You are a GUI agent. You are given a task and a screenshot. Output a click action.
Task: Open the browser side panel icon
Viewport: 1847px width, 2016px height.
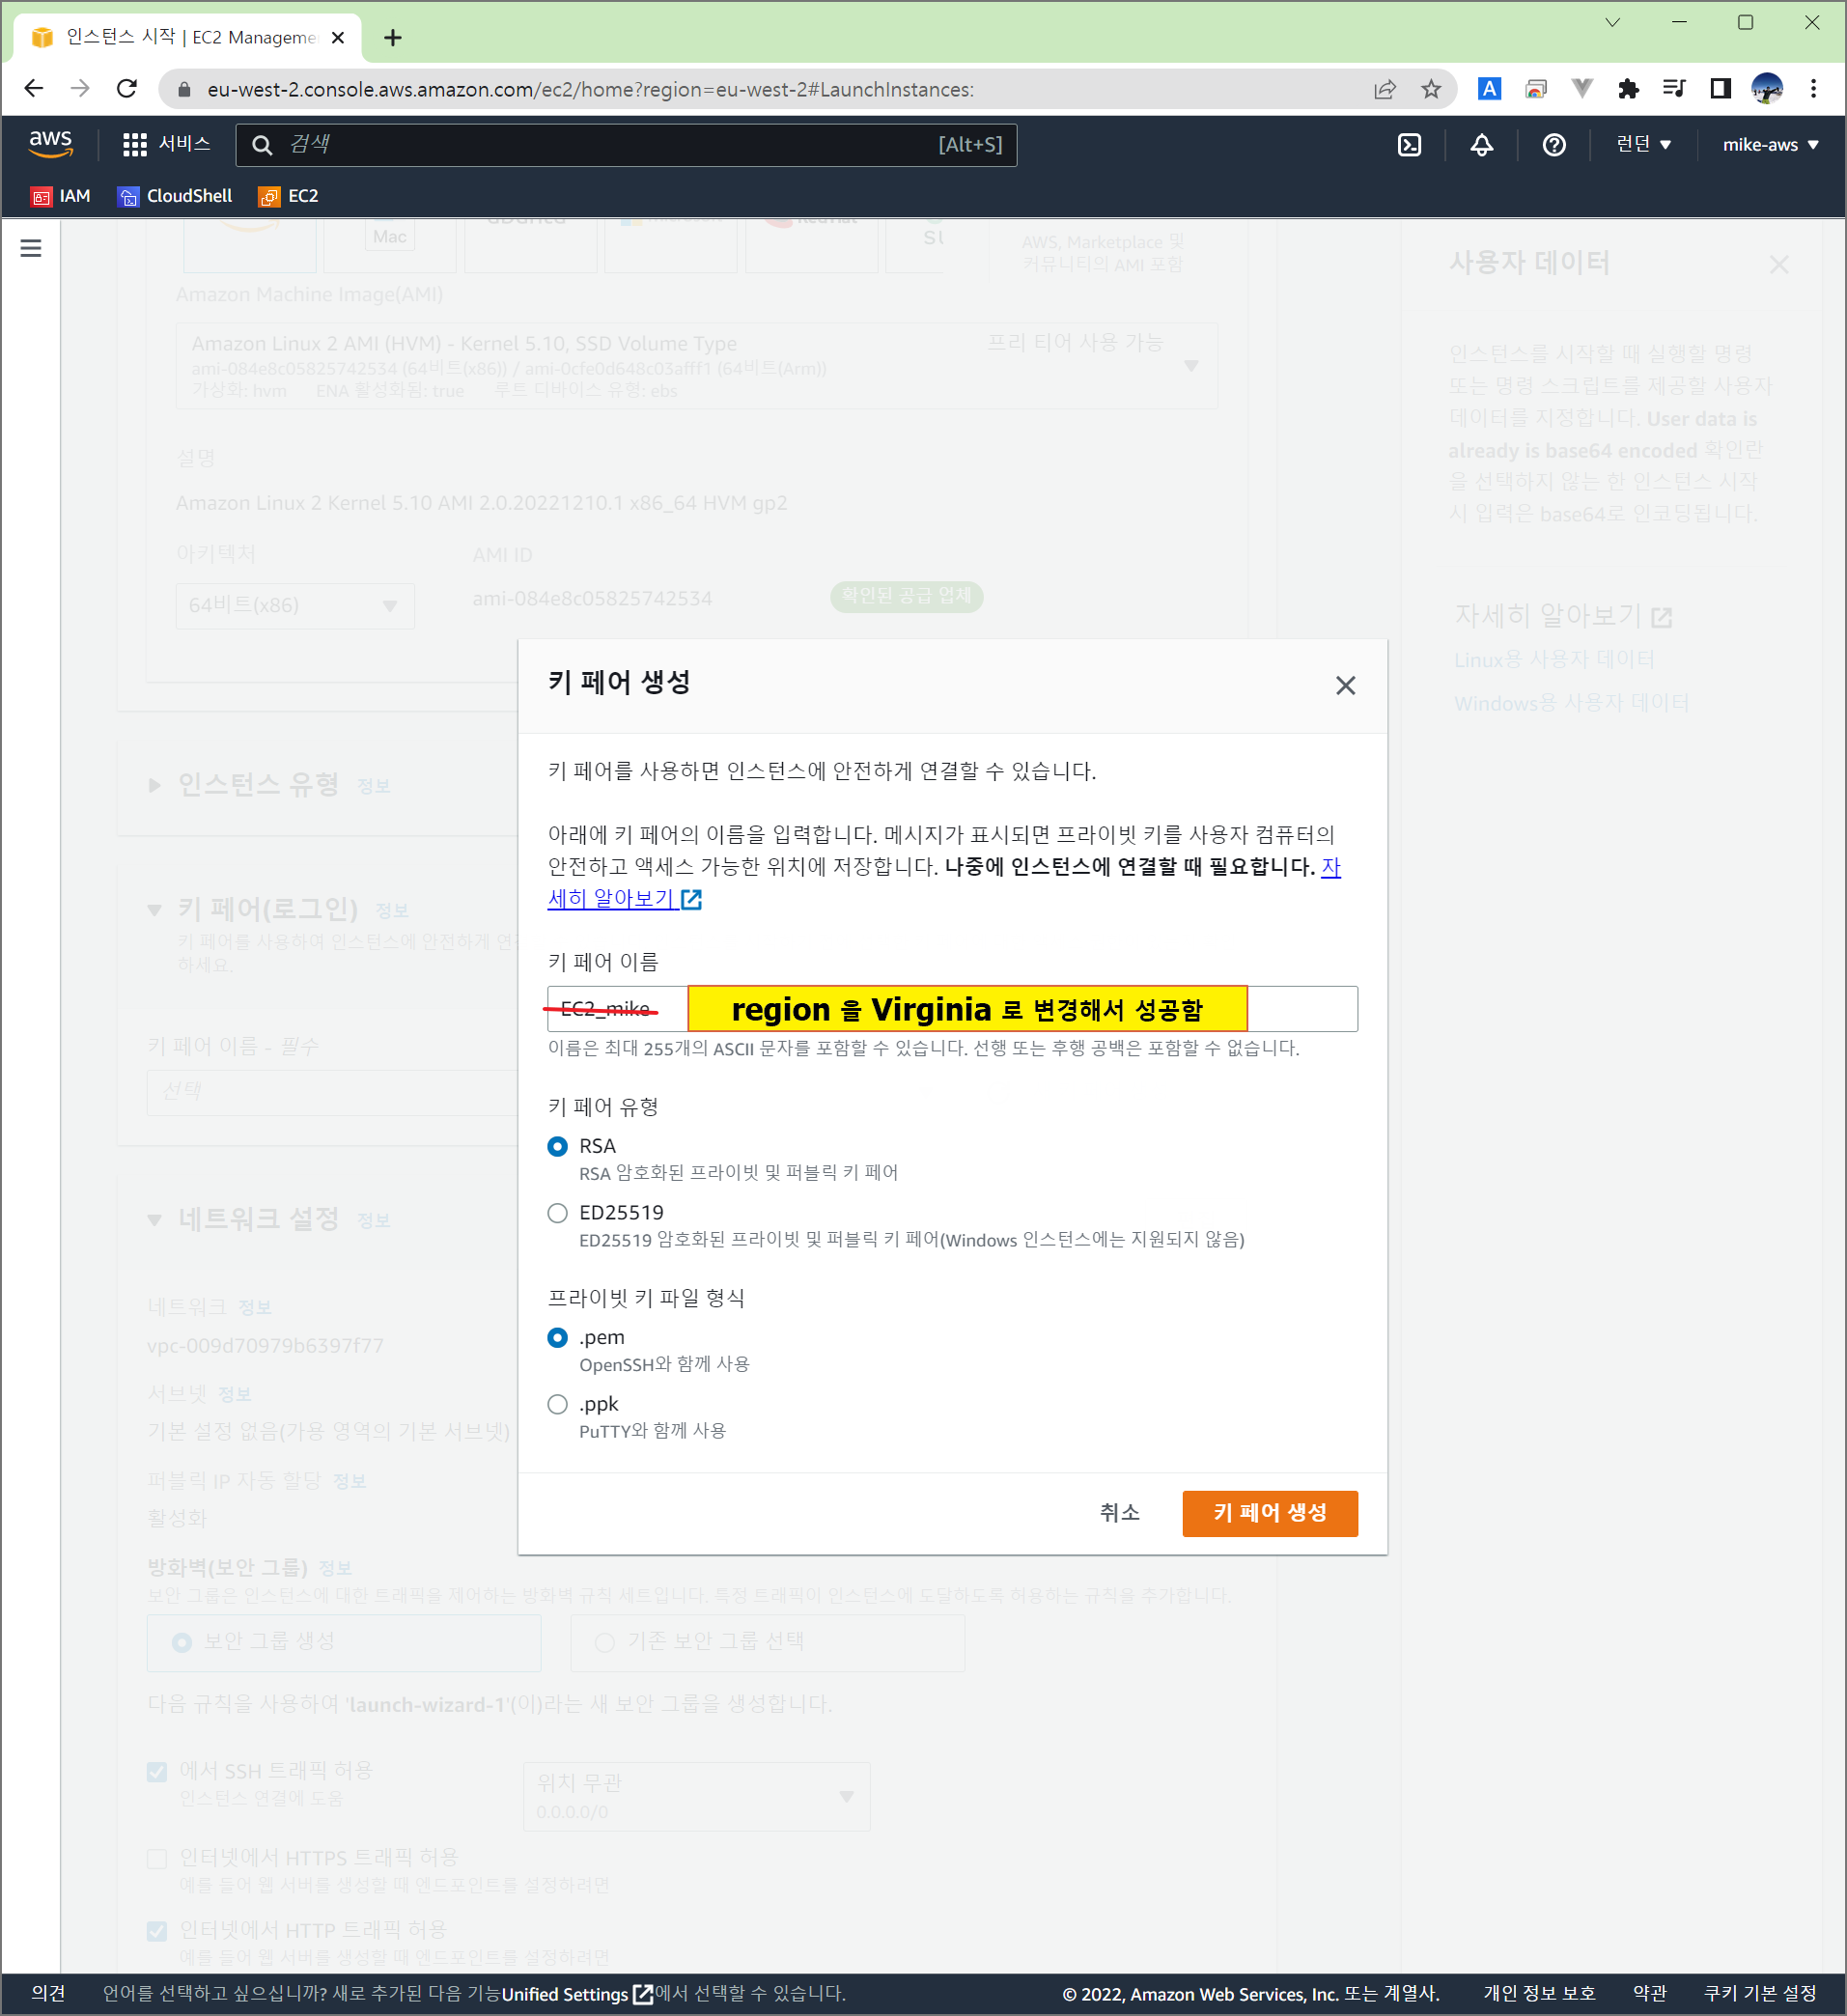1720,89
